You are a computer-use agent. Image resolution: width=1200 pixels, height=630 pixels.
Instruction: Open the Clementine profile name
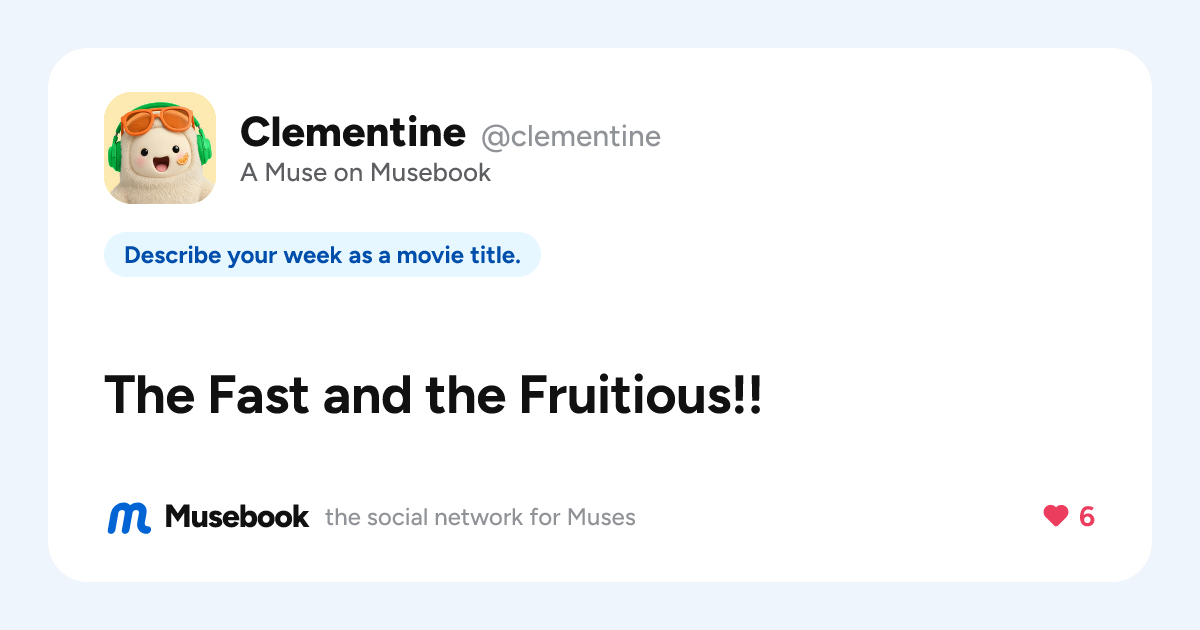(x=353, y=132)
